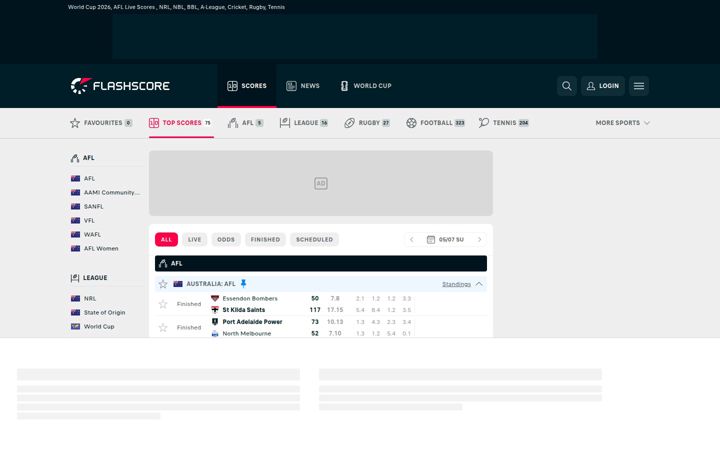
Task: Expand the More Sports dropdown
Action: pos(623,123)
